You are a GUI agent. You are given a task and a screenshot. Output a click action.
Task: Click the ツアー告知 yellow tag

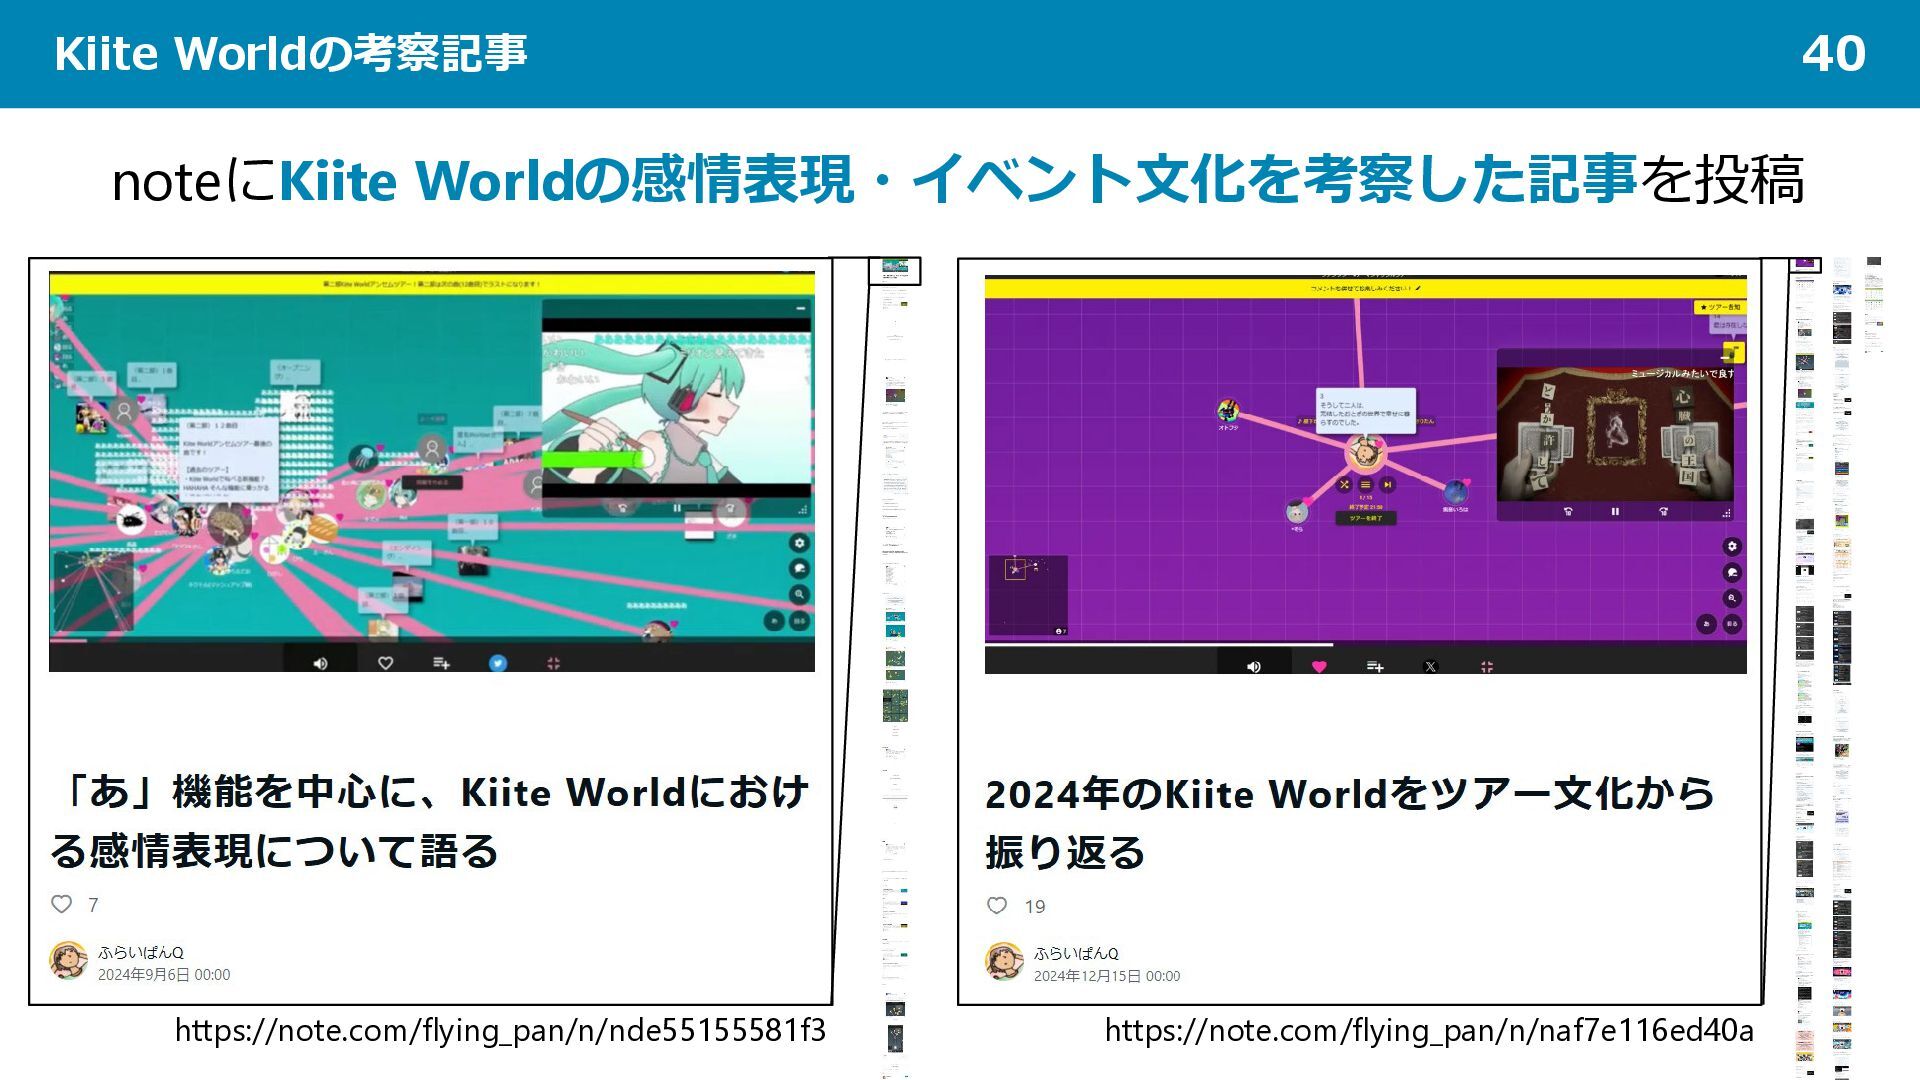click(1720, 308)
